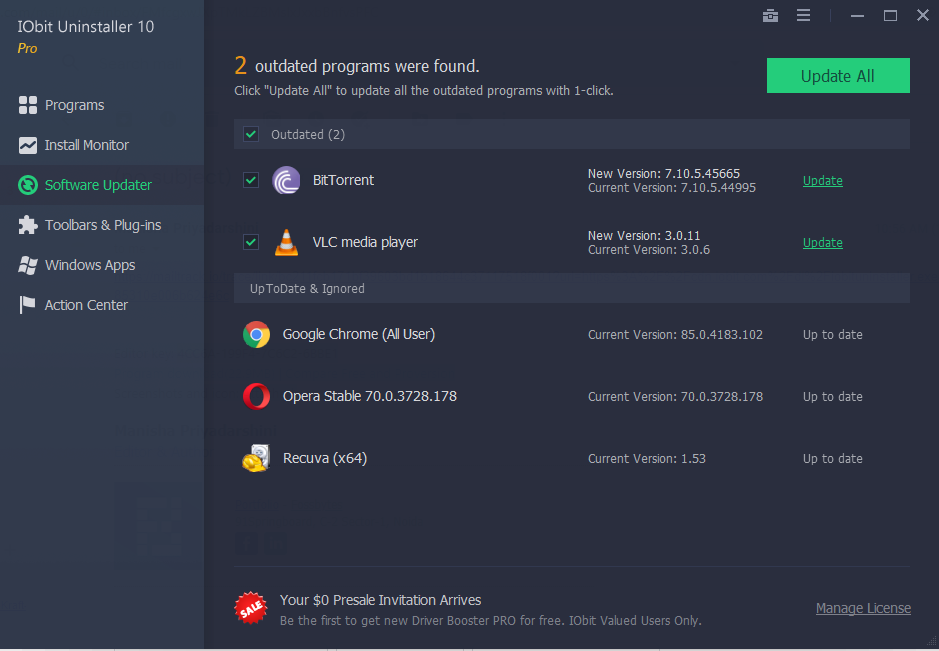Viewport: 939px width, 651px height.
Task: Uncheck the VLC media player checkbox
Action: [251, 242]
